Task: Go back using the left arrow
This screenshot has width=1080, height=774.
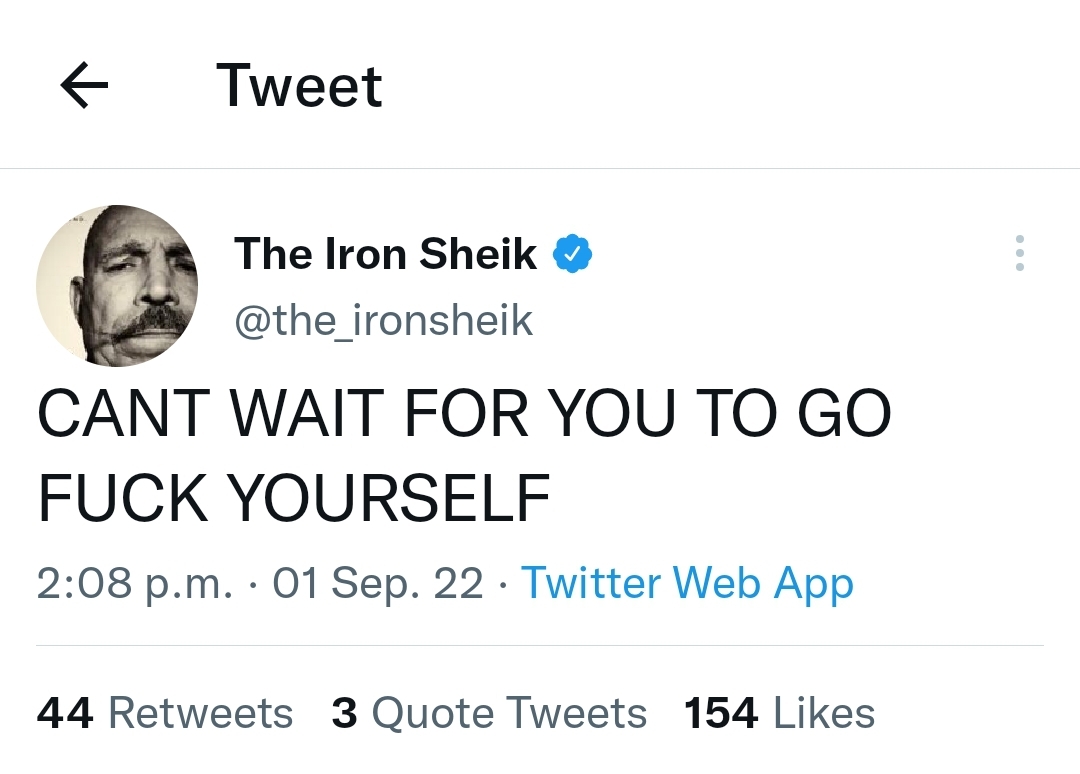Action: click(x=84, y=87)
